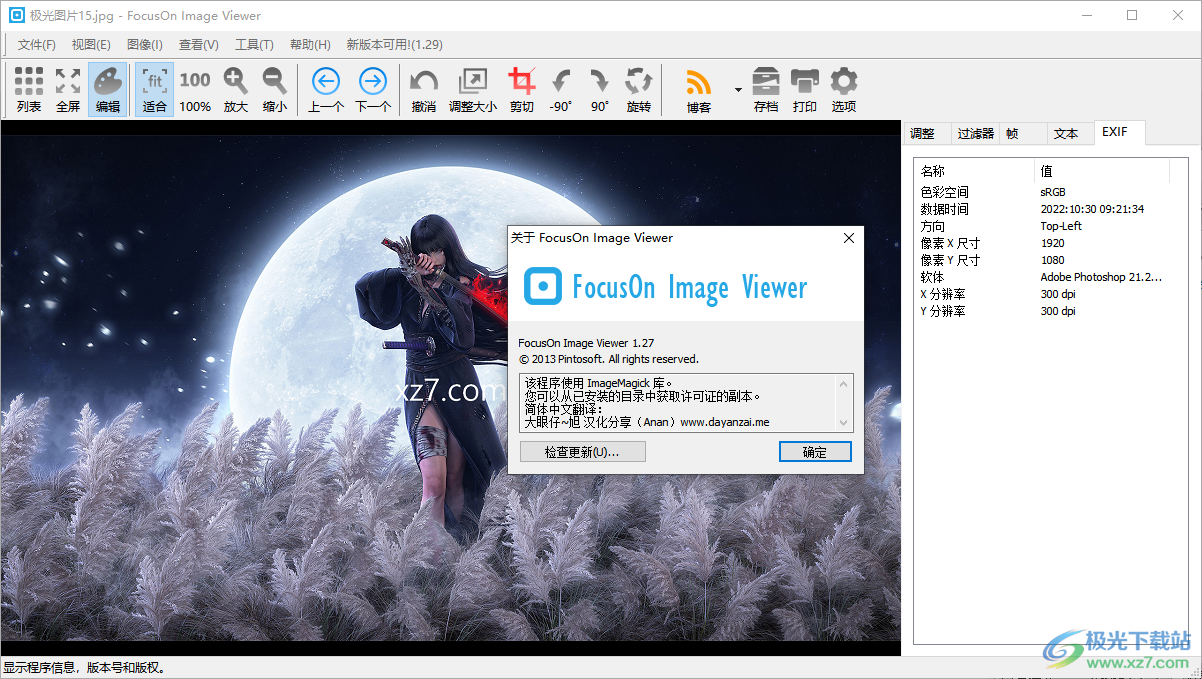
Task: Open the 查看(V) menu
Action: click(199, 45)
